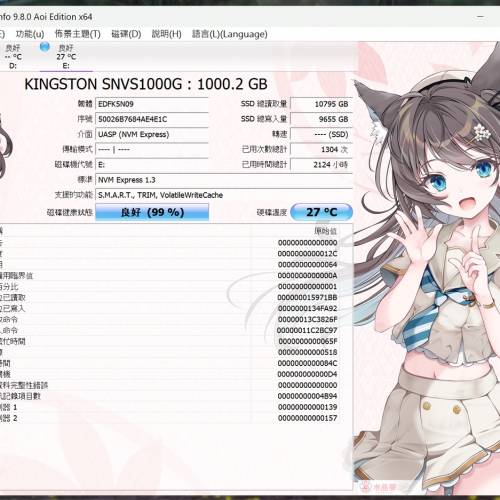This screenshot has height=500, width=500.
Task: Select the row with raw value 00000000000065F
Action: pos(176,341)
